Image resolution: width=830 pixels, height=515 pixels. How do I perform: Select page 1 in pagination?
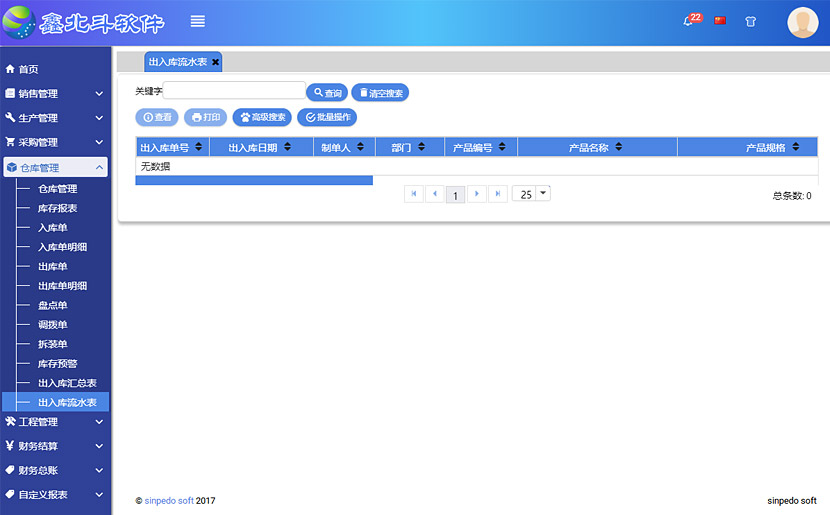tap(455, 195)
